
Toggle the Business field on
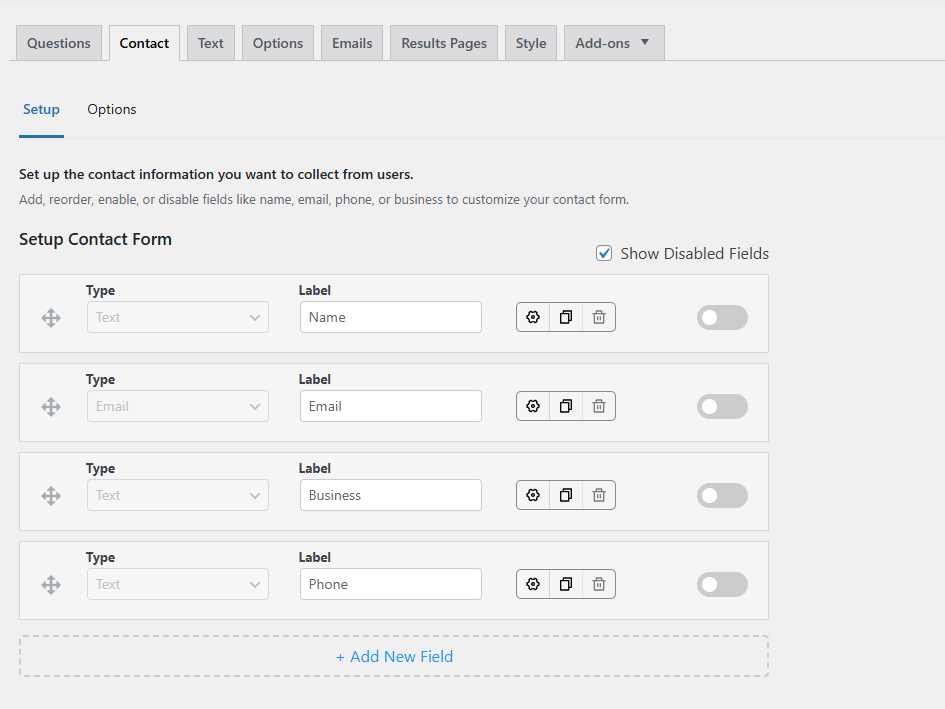pos(722,495)
